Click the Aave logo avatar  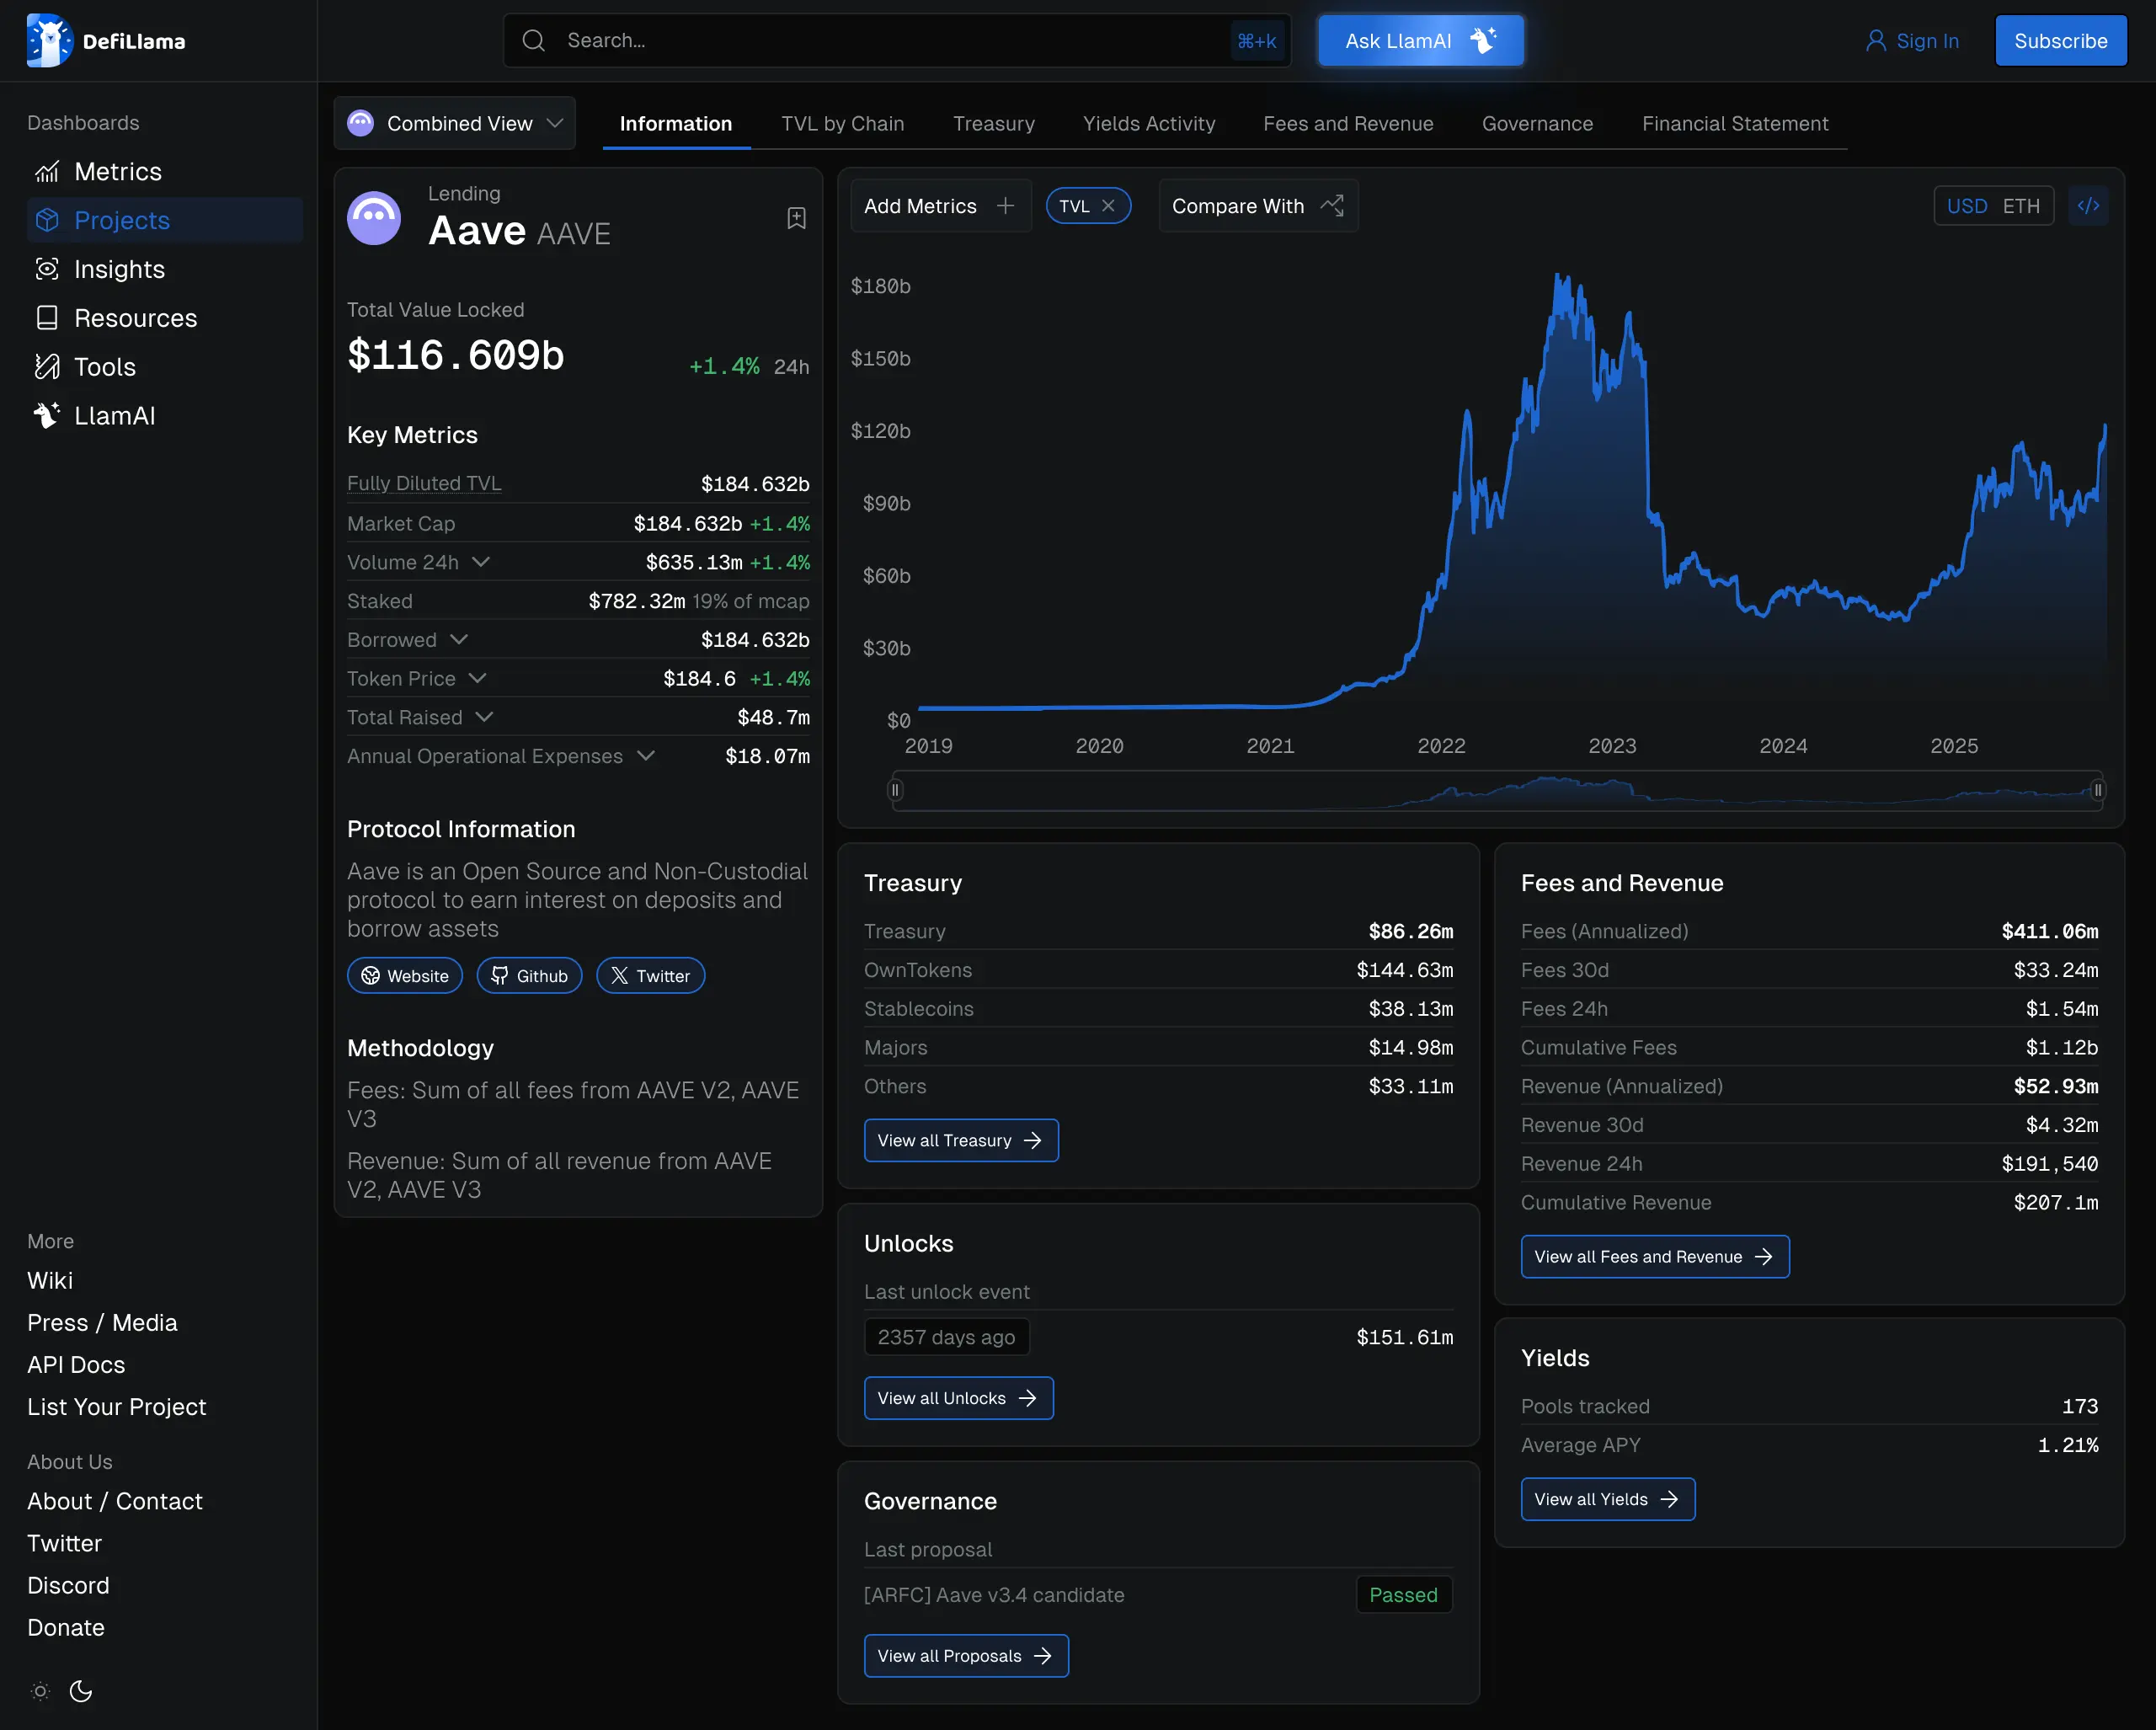tap(374, 218)
